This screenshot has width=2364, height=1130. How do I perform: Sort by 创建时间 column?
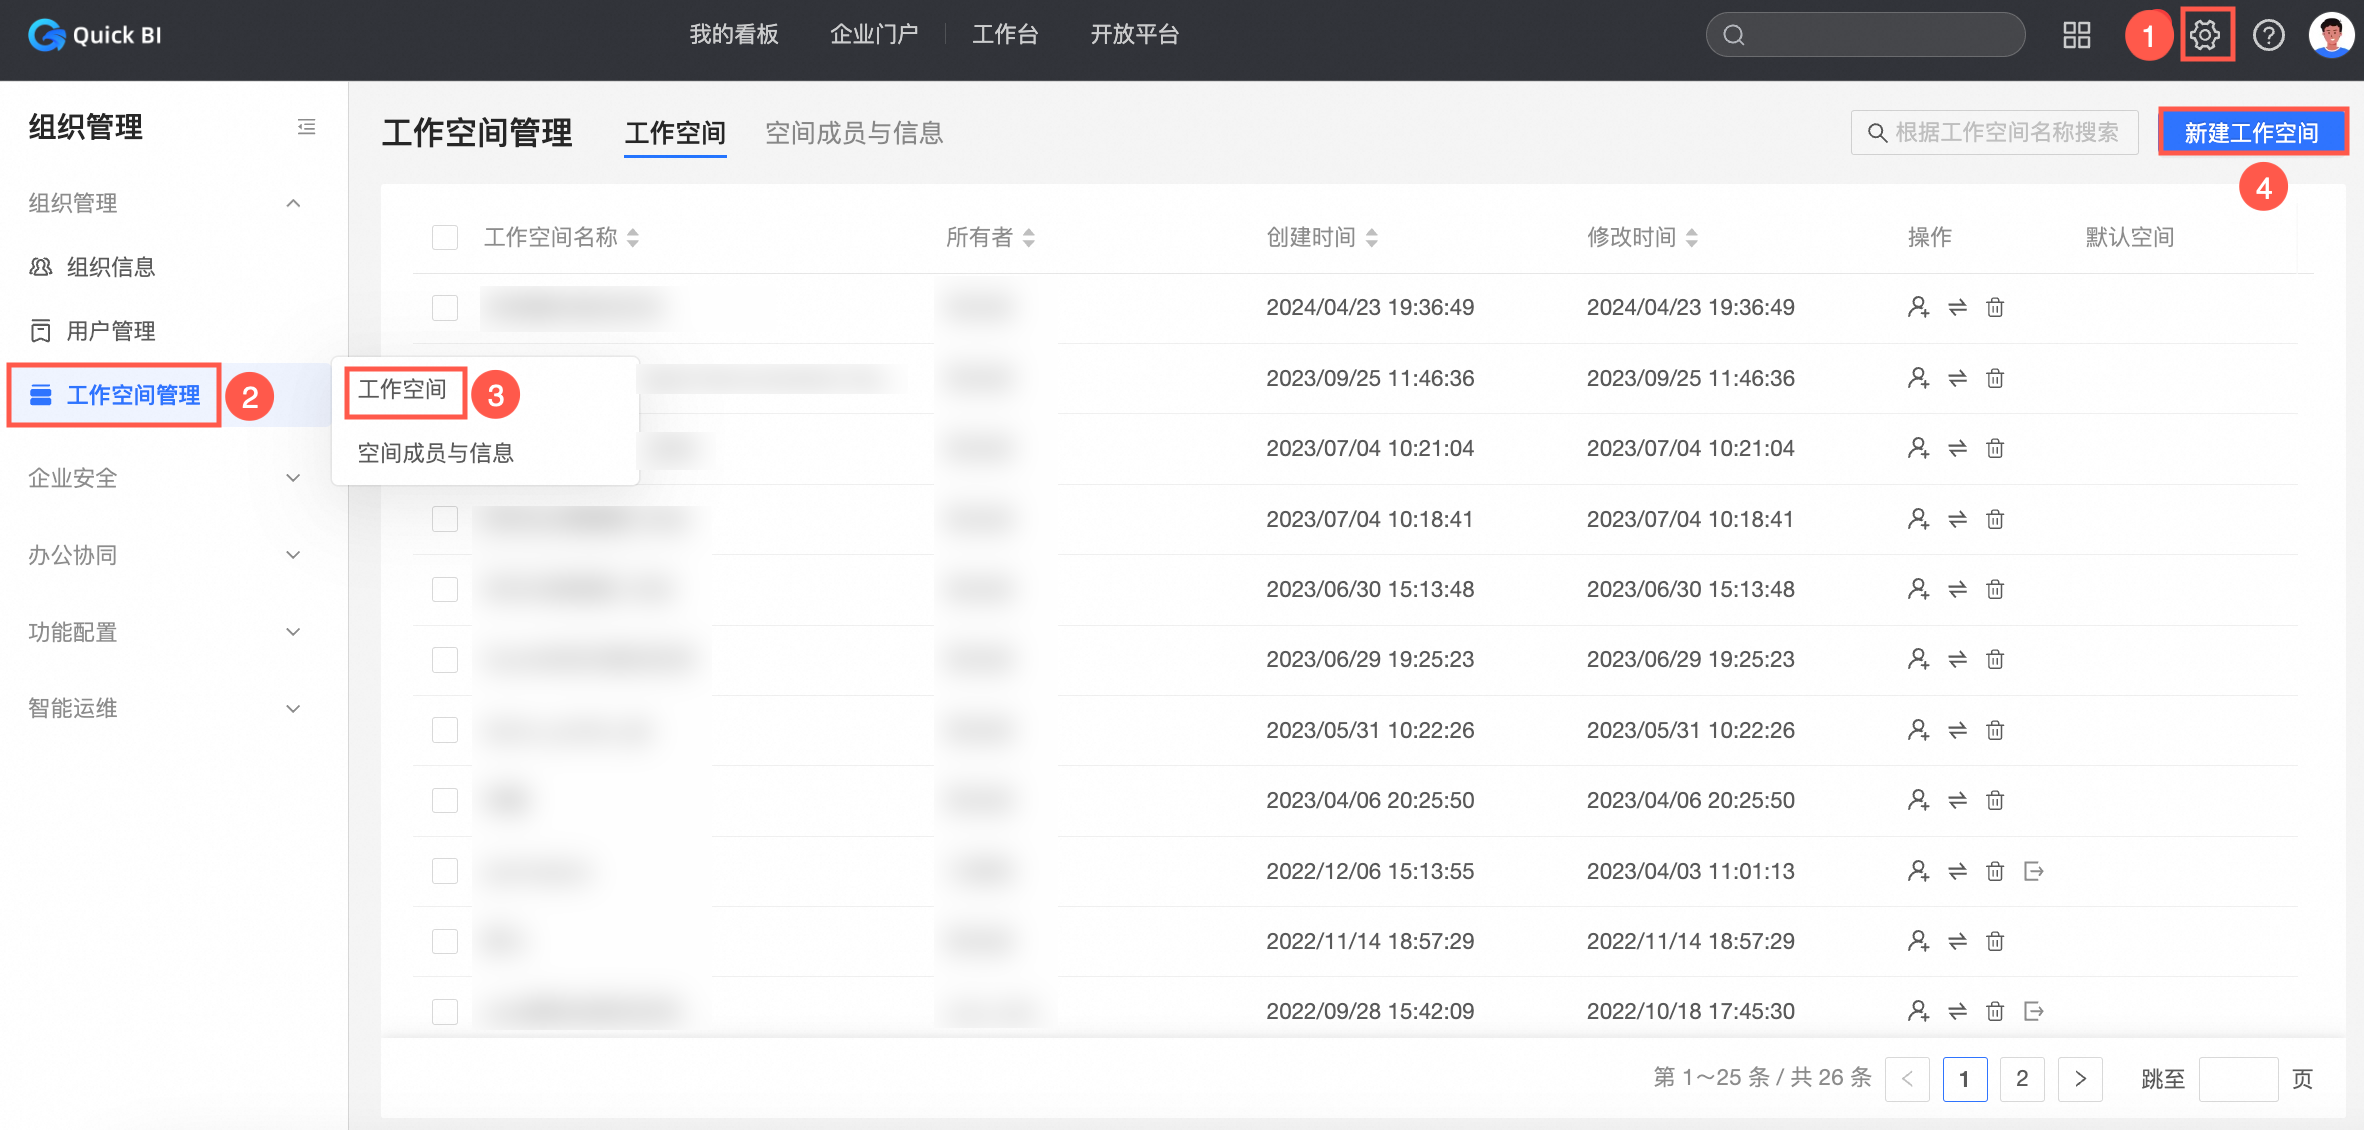coord(1372,237)
